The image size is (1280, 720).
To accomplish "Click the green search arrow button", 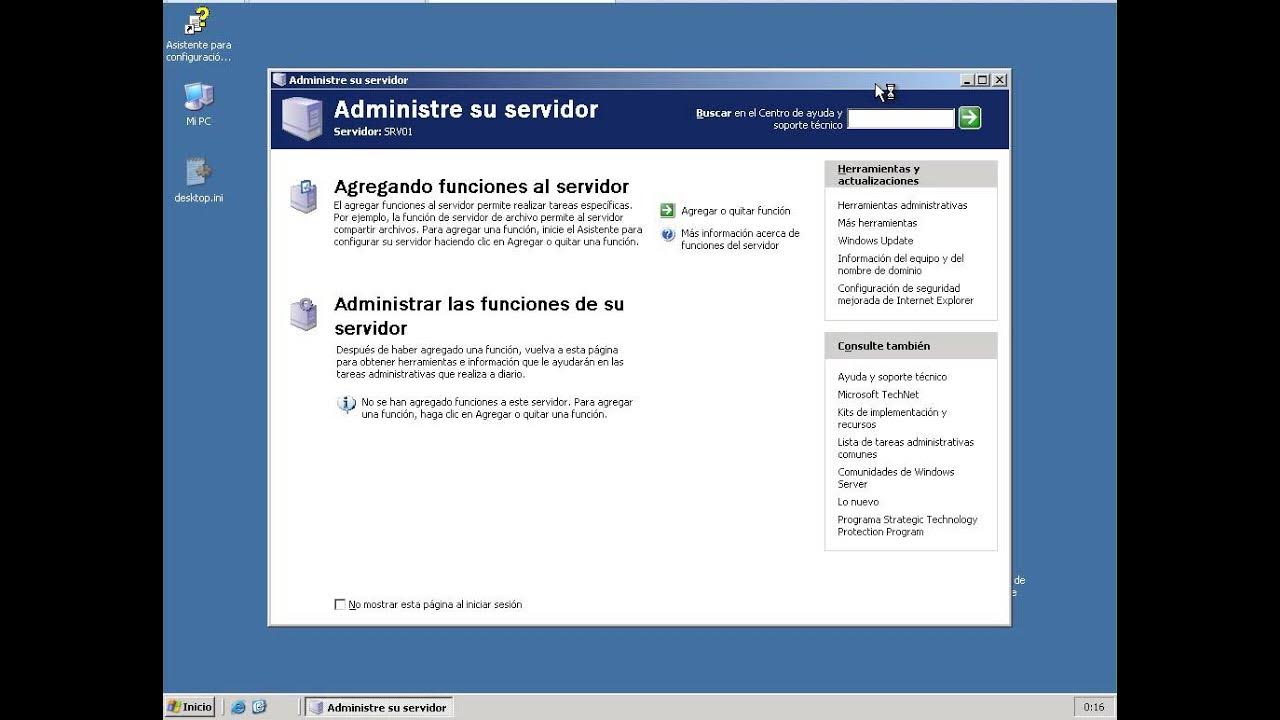I will click(x=969, y=118).
